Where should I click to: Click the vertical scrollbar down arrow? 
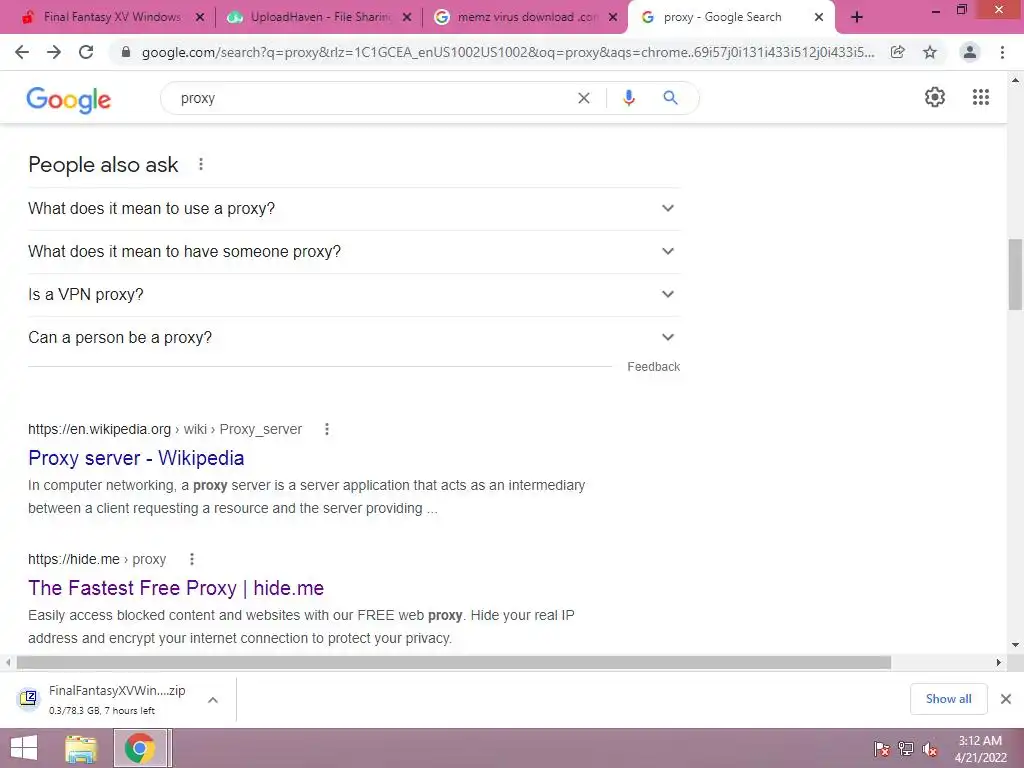coord(1015,645)
